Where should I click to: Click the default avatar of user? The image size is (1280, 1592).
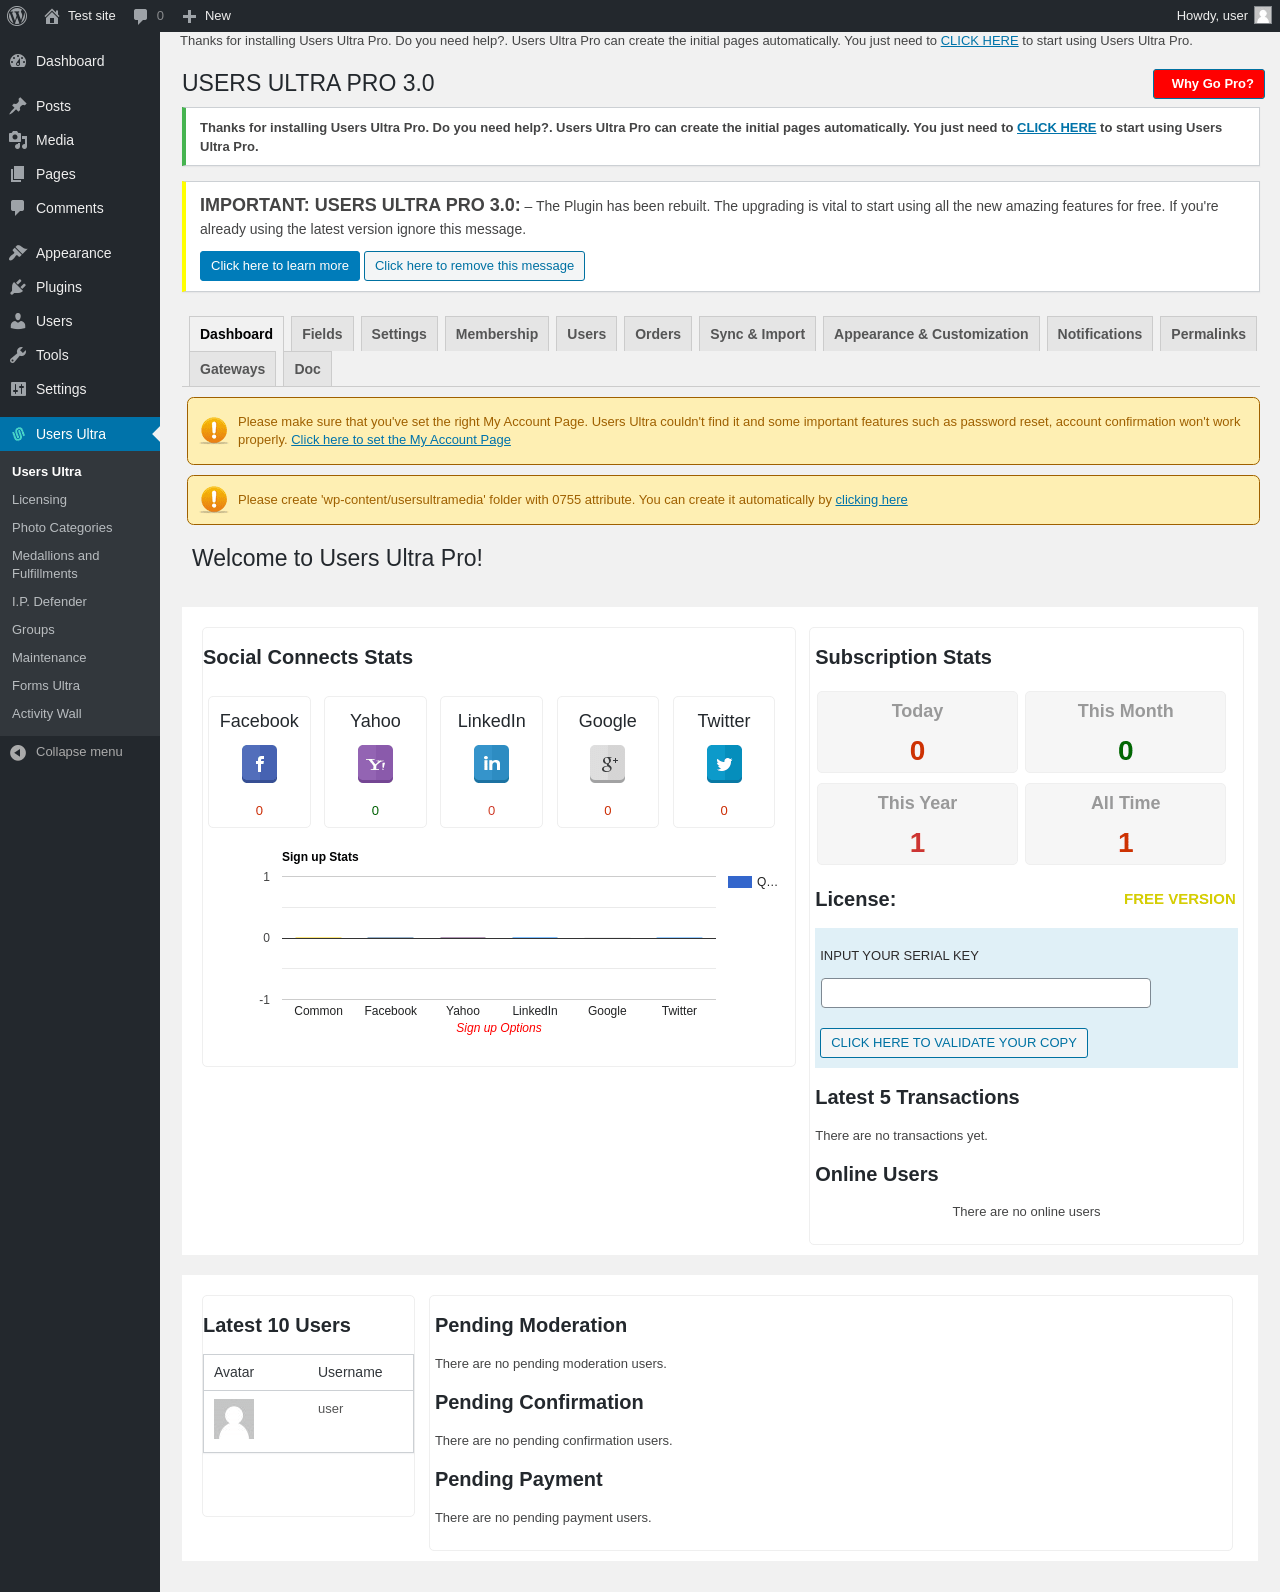coord(234,1419)
